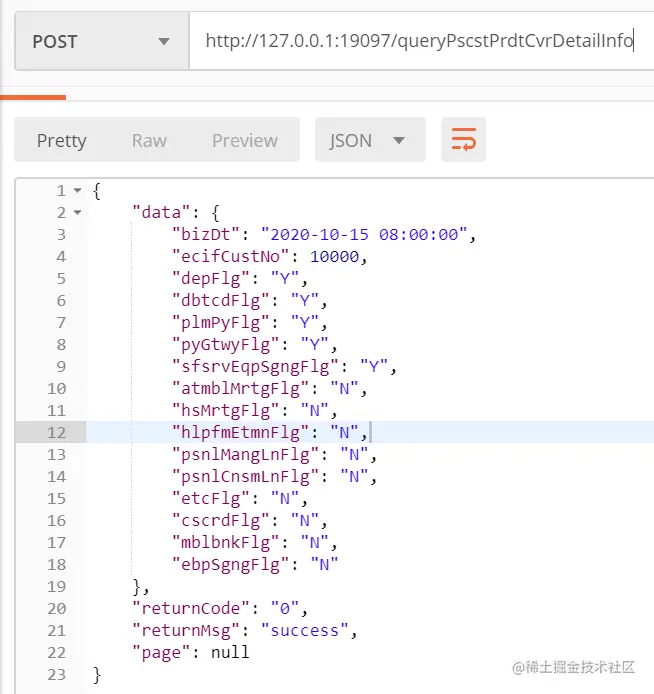Click the "pyGtwyFlg" key

pyautogui.click(x=226, y=345)
